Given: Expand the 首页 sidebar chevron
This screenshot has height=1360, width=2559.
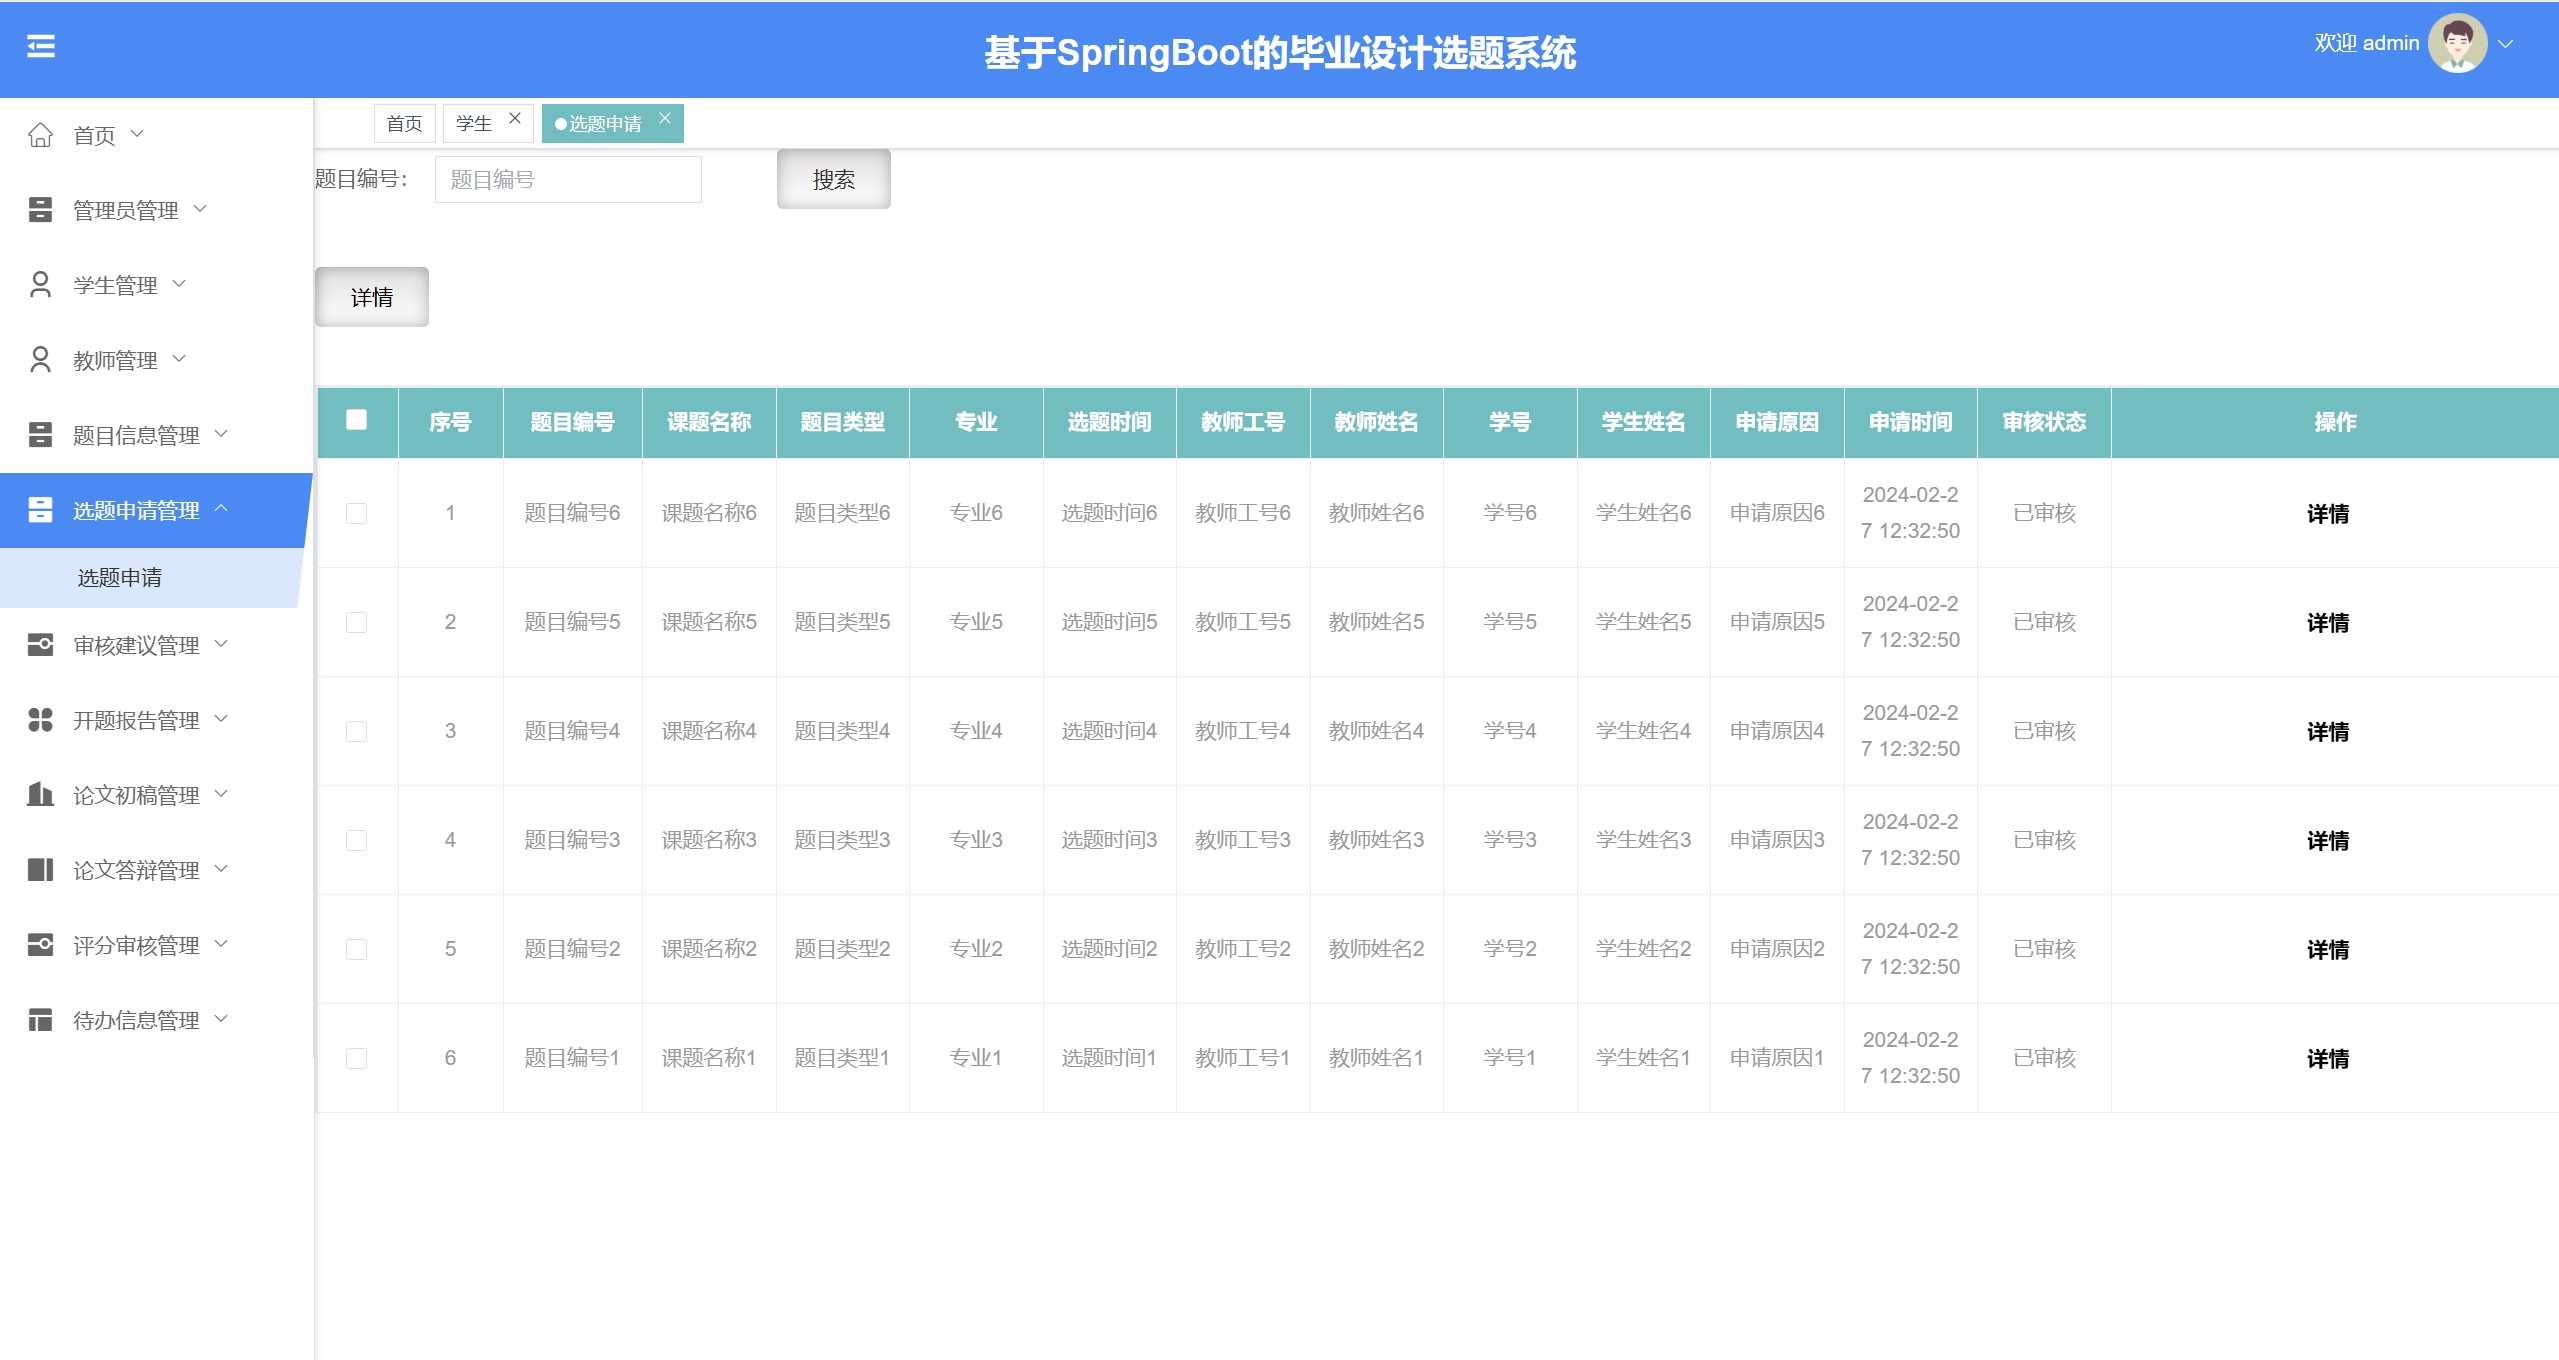Looking at the screenshot, I should [x=138, y=134].
